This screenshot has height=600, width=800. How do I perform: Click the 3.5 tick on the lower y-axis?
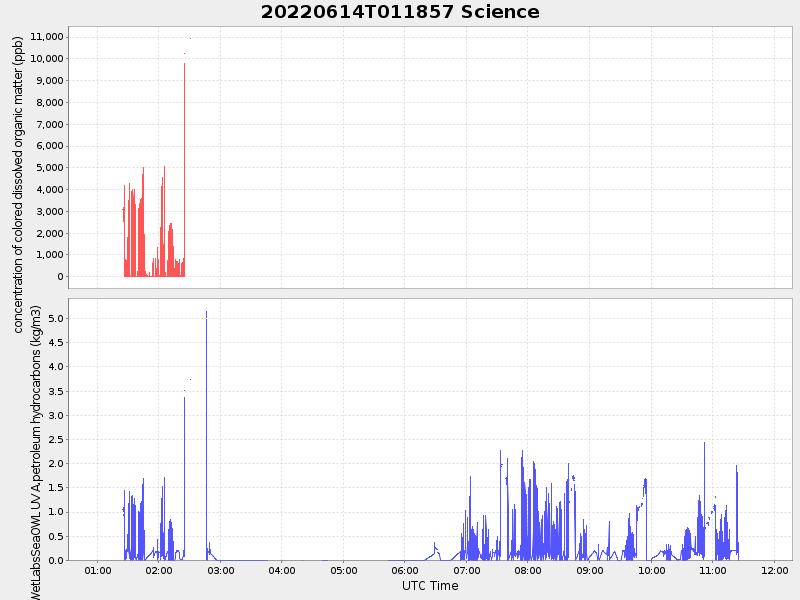click(56, 391)
